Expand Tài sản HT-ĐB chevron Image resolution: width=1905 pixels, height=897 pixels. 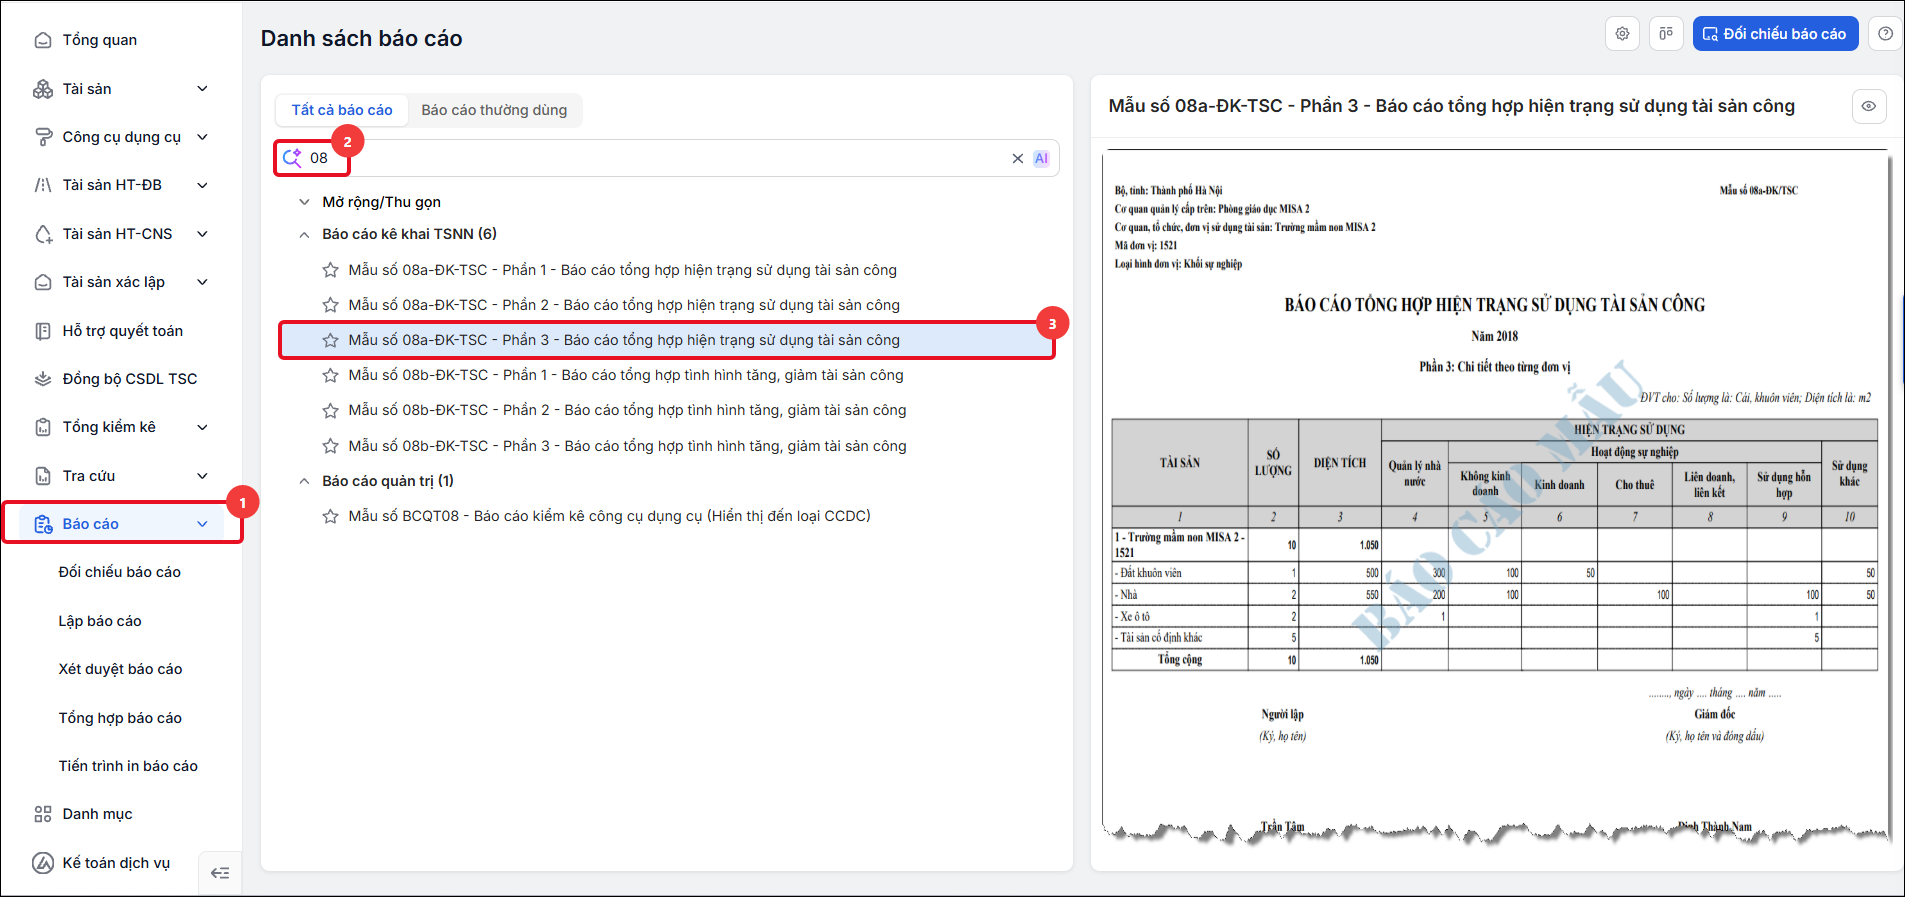(202, 185)
